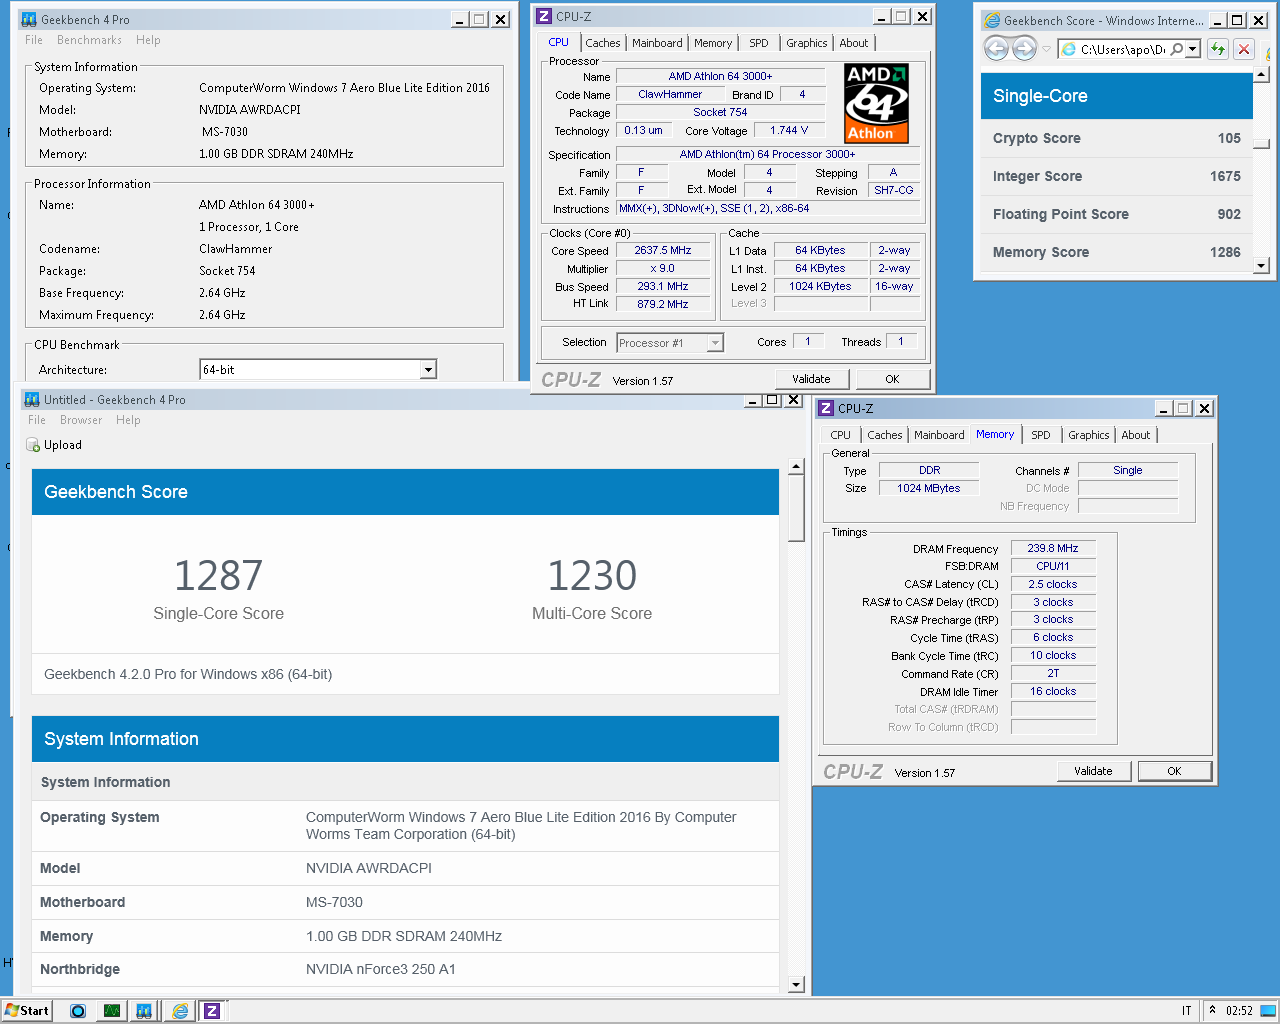Open the File menu in Geekbench 4 Pro

(34, 40)
